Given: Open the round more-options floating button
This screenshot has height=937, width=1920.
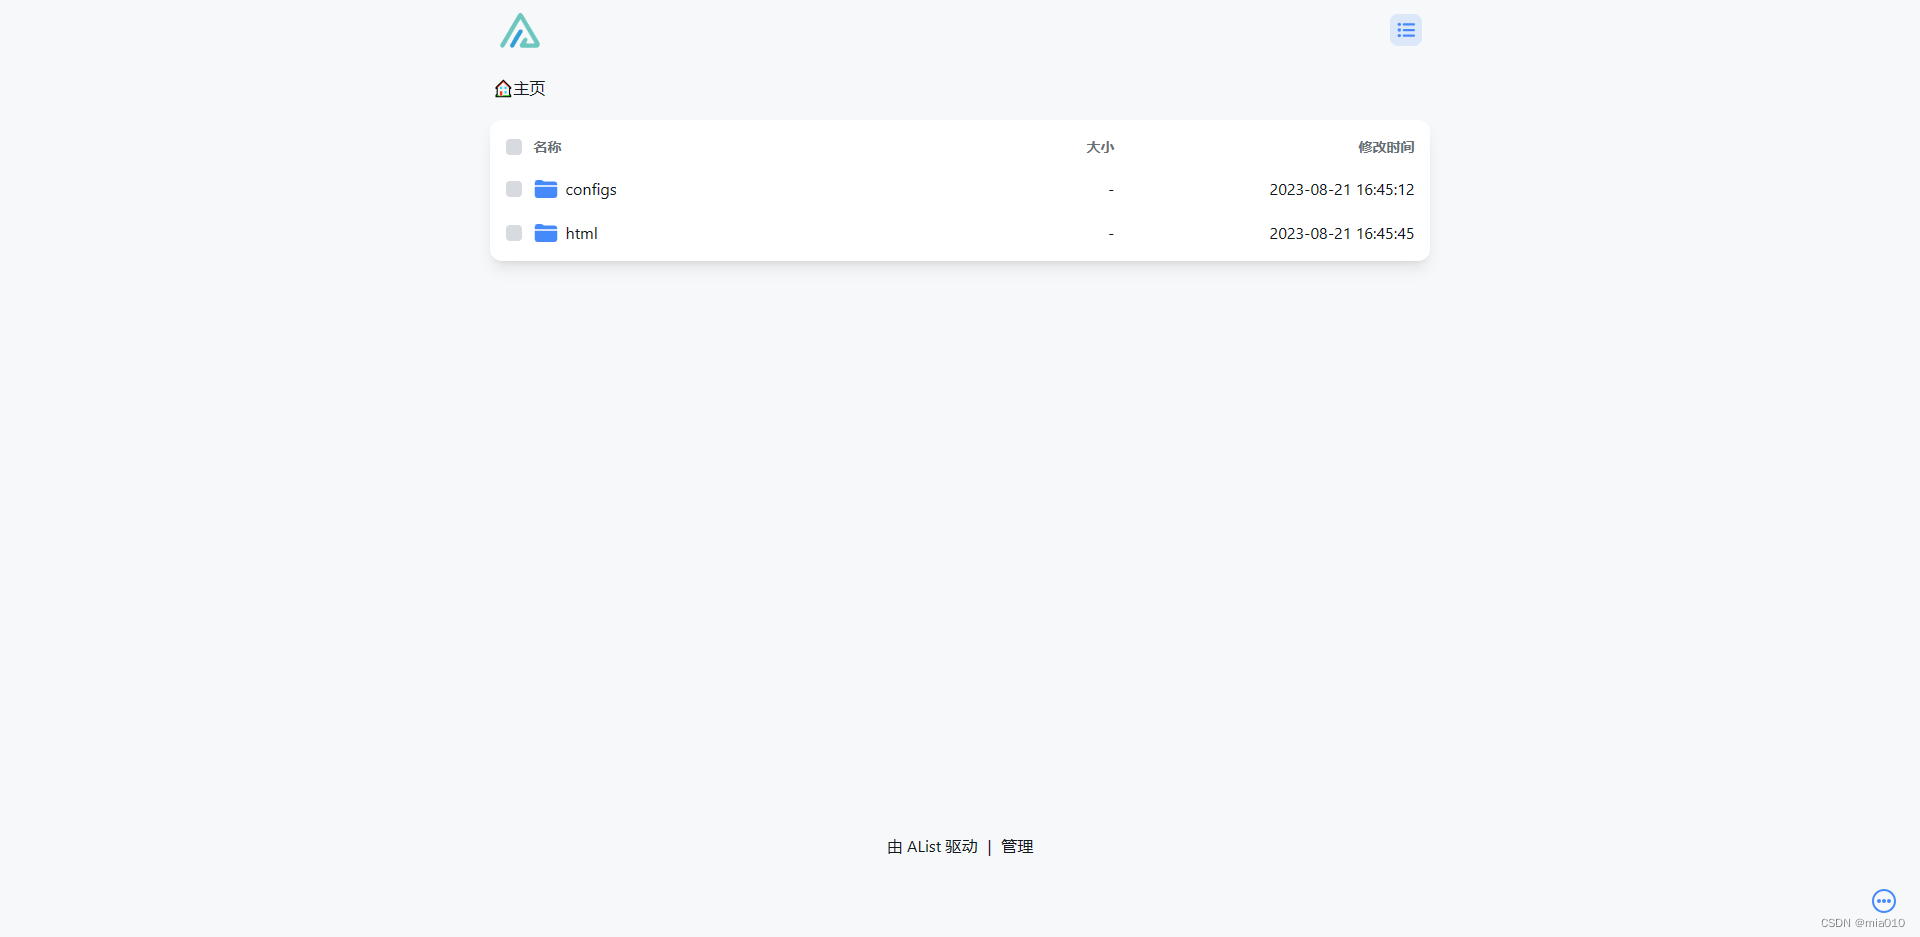Looking at the screenshot, I should point(1884,901).
